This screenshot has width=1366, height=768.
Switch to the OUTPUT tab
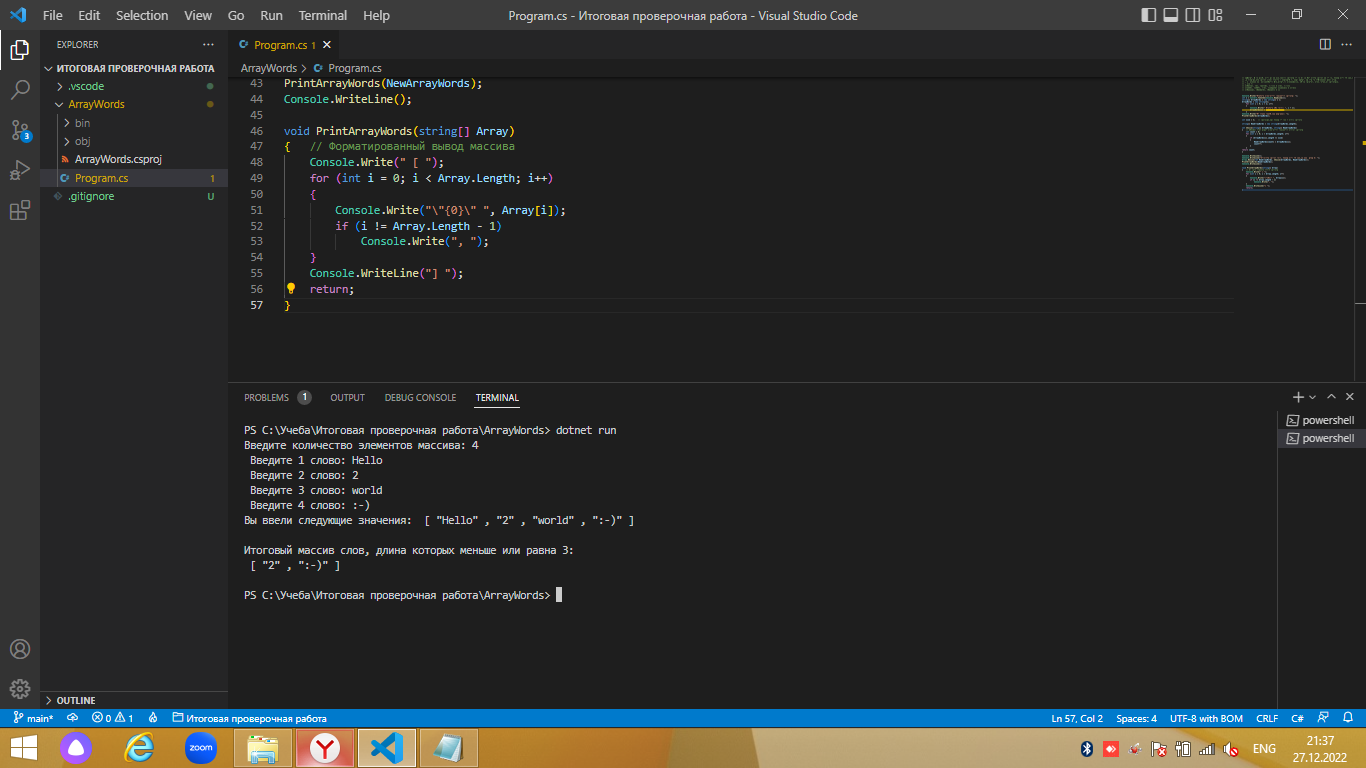pos(348,397)
